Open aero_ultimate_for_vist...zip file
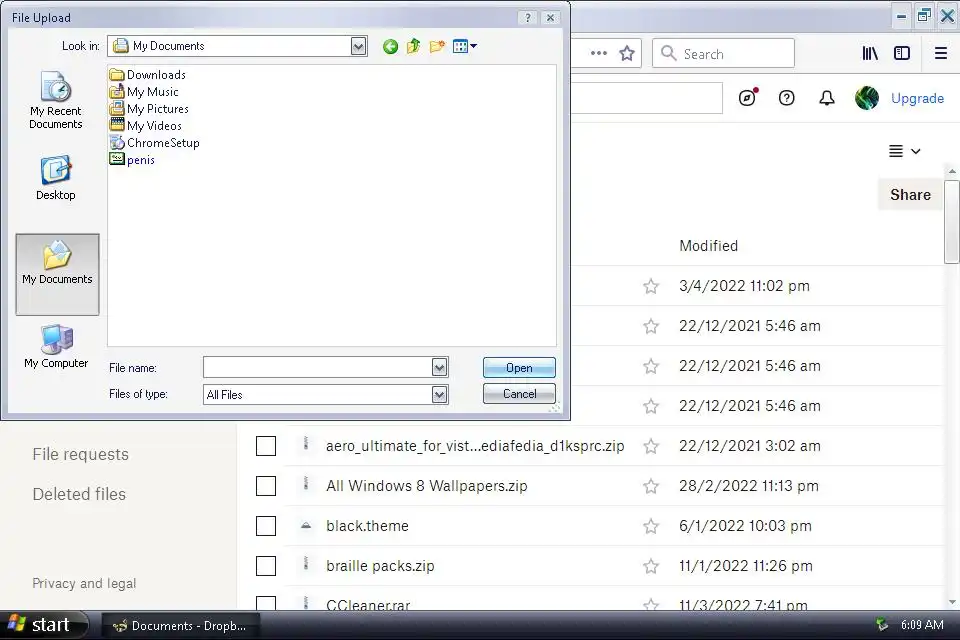The width and height of the screenshot is (960, 640). [475, 446]
